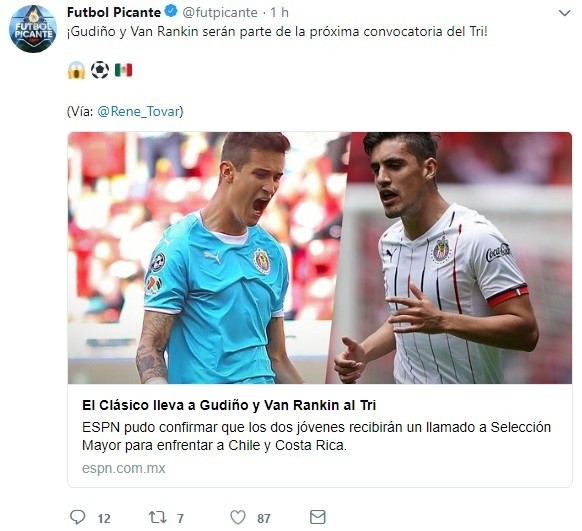Open the white striped jersey player photo

(x=451, y=258)
